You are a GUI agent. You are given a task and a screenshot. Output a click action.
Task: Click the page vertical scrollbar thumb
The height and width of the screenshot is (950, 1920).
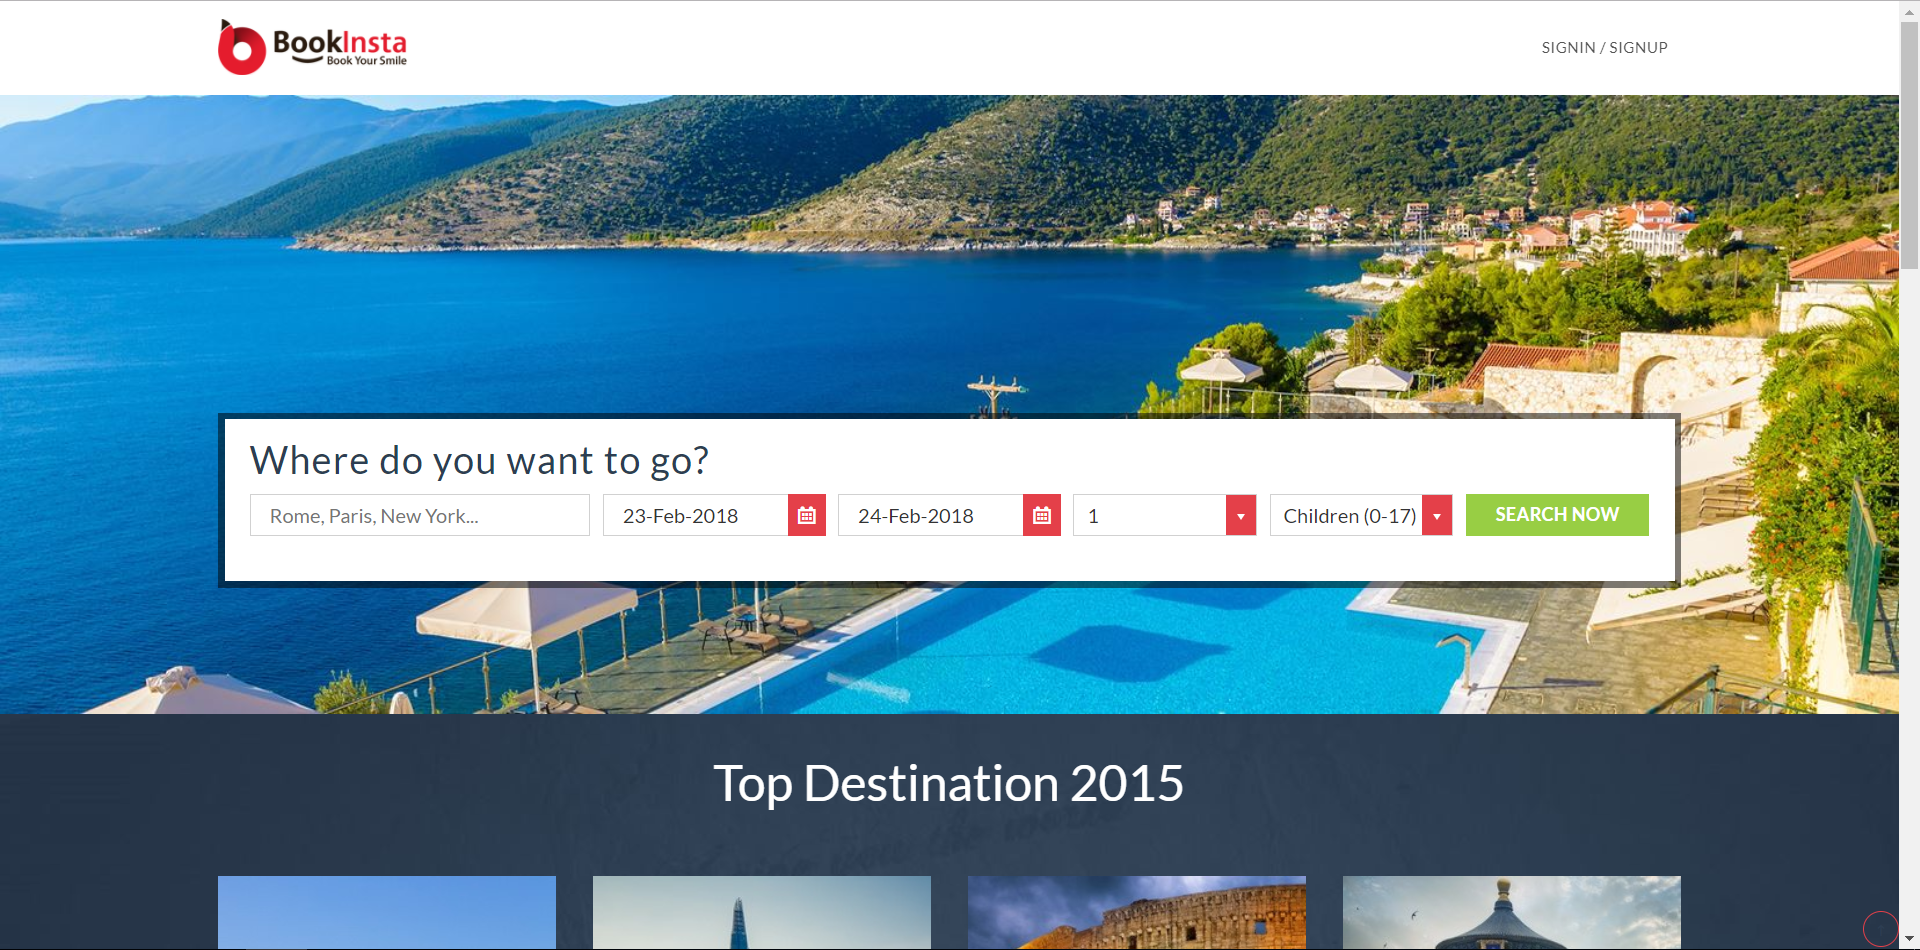pos(1909,145)
